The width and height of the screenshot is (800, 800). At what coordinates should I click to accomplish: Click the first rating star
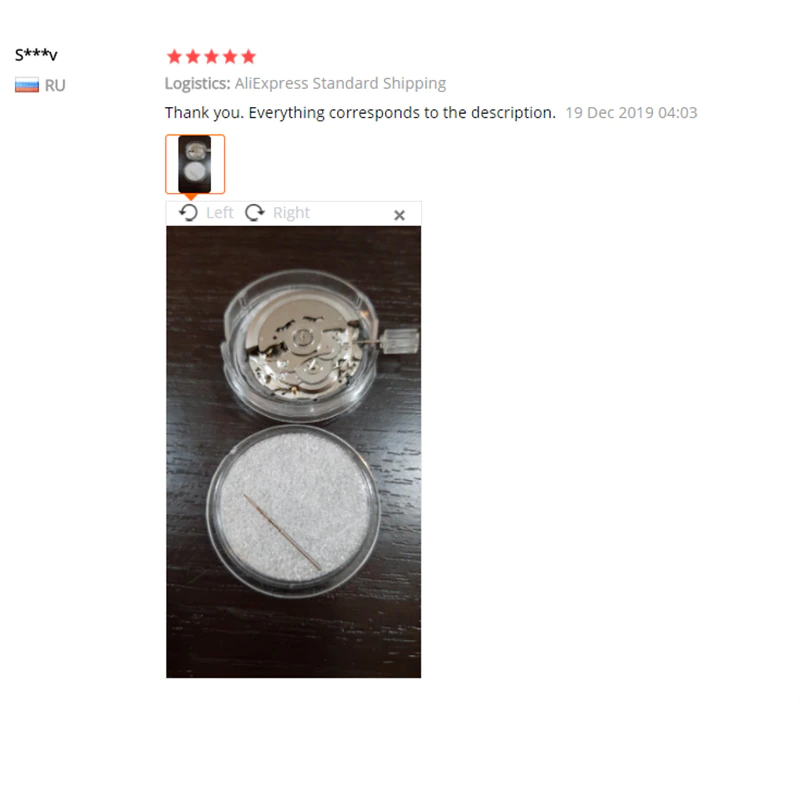[x=174, y=57]
